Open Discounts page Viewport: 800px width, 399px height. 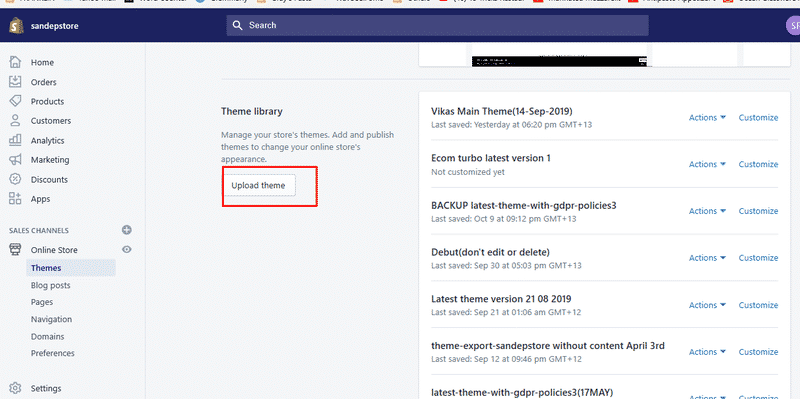tap(49, 180)
